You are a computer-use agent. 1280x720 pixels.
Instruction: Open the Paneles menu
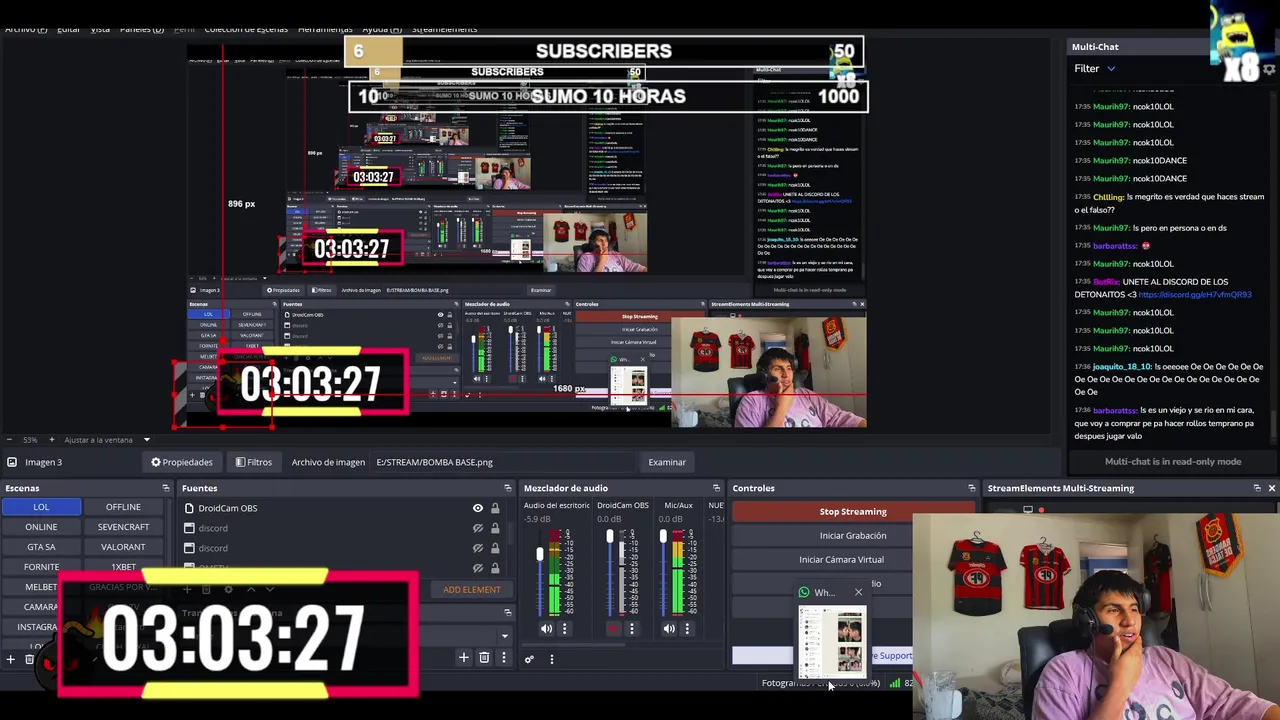(141, 29)
